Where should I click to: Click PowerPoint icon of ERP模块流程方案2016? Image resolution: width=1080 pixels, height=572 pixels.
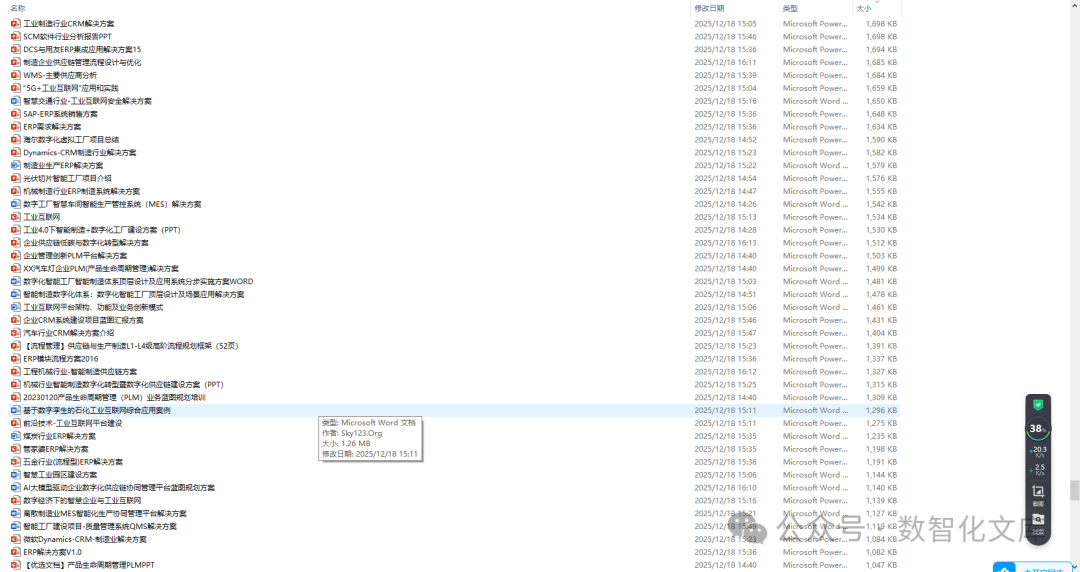(x=16, y=358)
